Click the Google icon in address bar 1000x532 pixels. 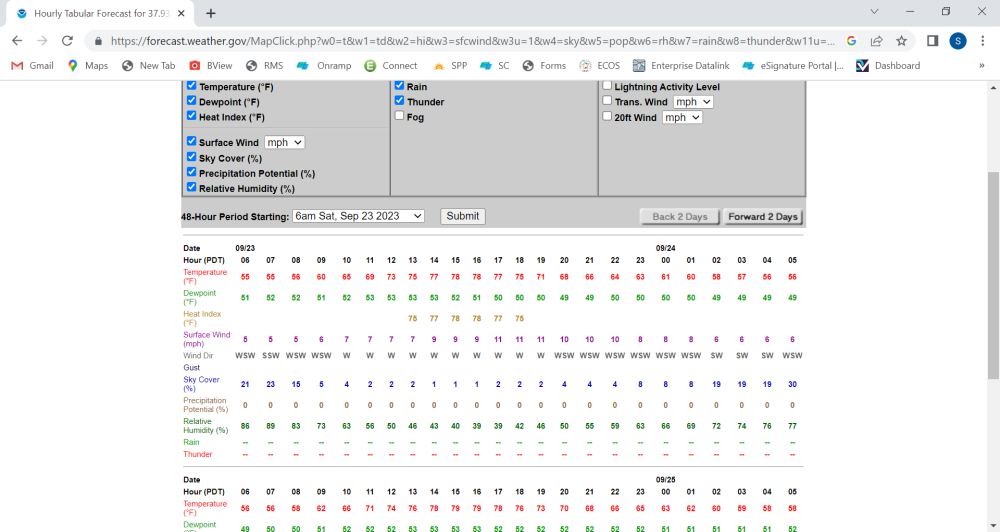click(x=851, y=41)
